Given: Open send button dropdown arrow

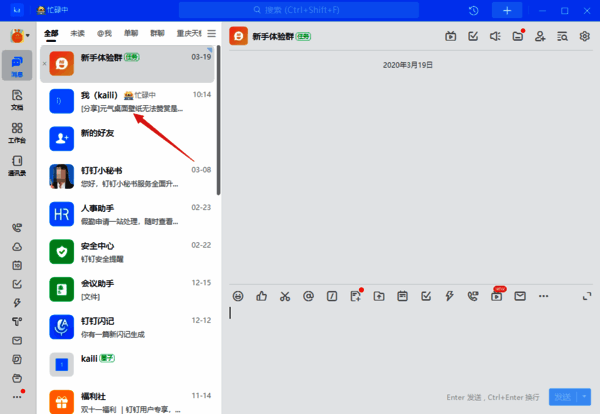Looking at the screenshot, I should coord(584,397).
